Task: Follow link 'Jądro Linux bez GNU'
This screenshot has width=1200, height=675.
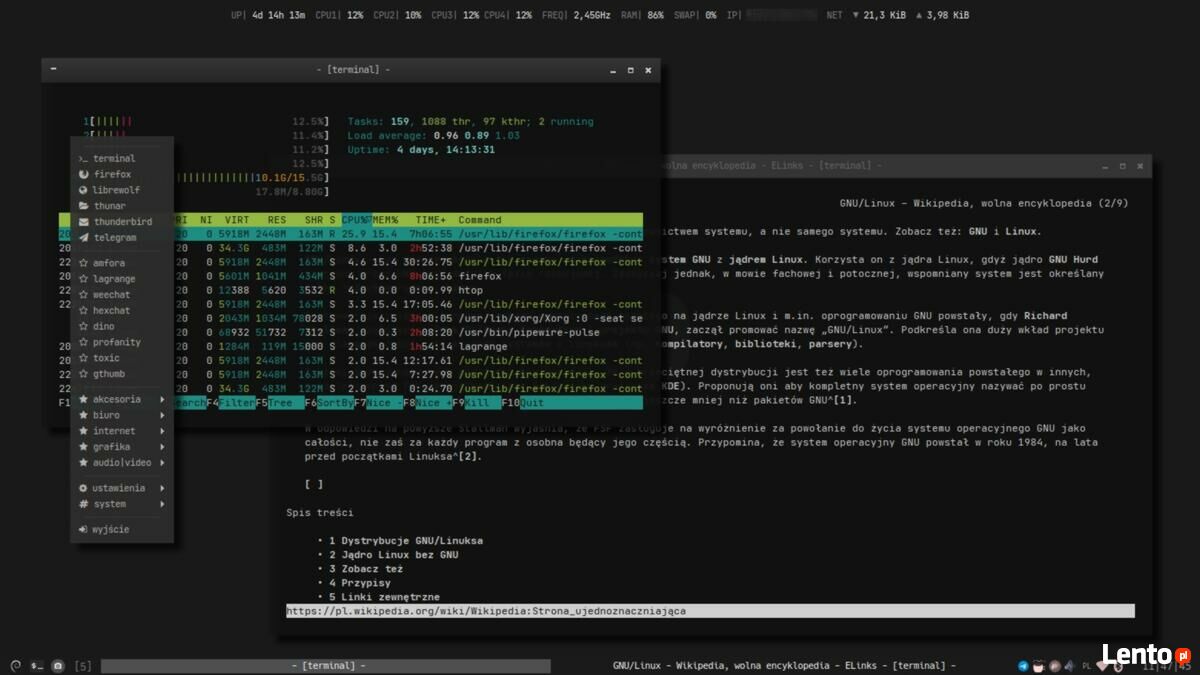Action: 400,555
